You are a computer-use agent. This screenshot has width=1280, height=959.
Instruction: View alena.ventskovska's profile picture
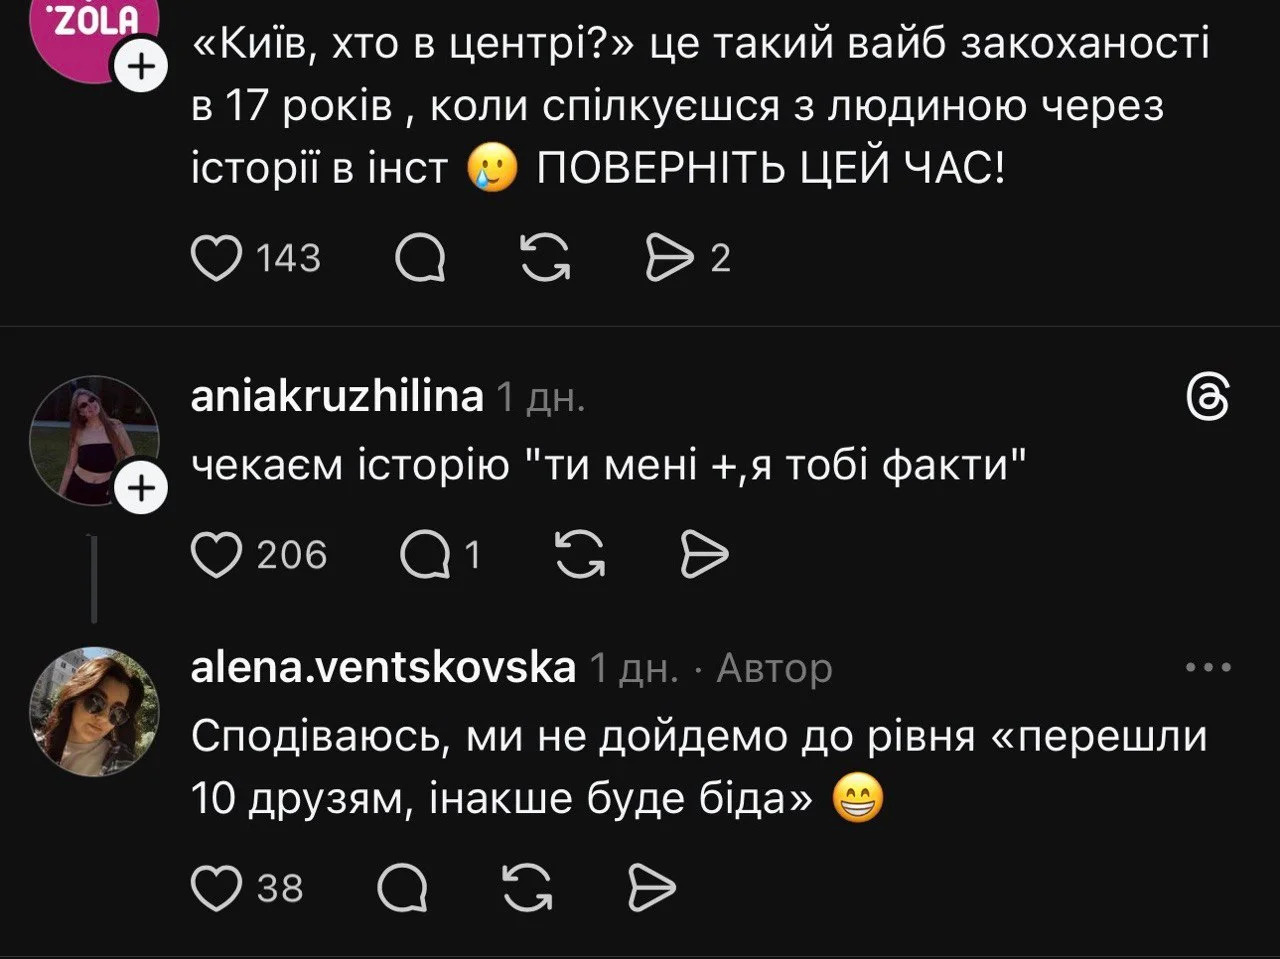pos(95,711)
